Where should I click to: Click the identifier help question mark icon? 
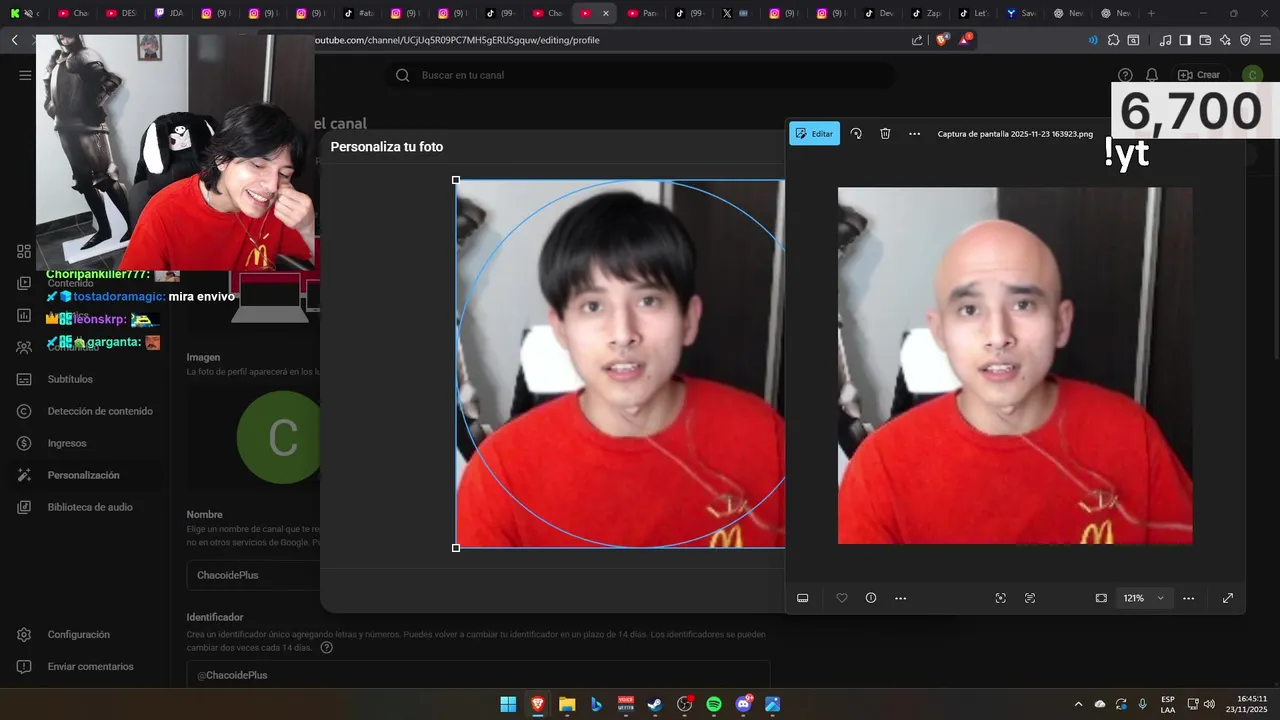tap(326, 648)
